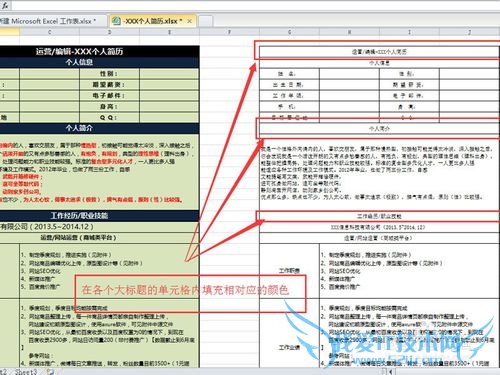The width and height of the screenshot is (500, 375).
Task: Click the Excel file icon on 个人简历 tab
Action: tap(116, 21)
